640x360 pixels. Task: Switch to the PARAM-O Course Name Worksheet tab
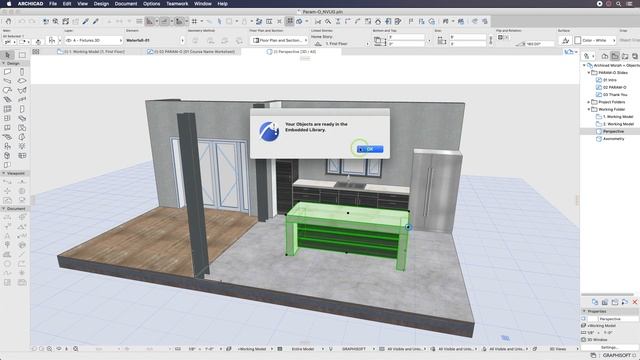pyautogui.click(x=191, y=52)
